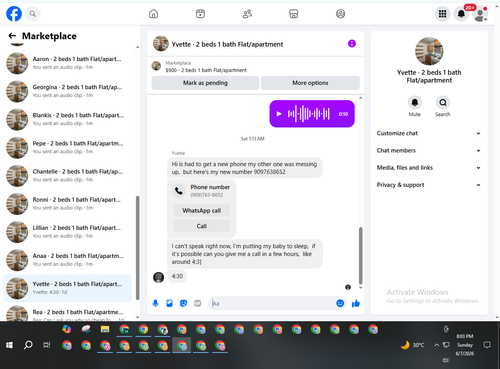
Task: Expand Customize chat section
Action: 429,133
